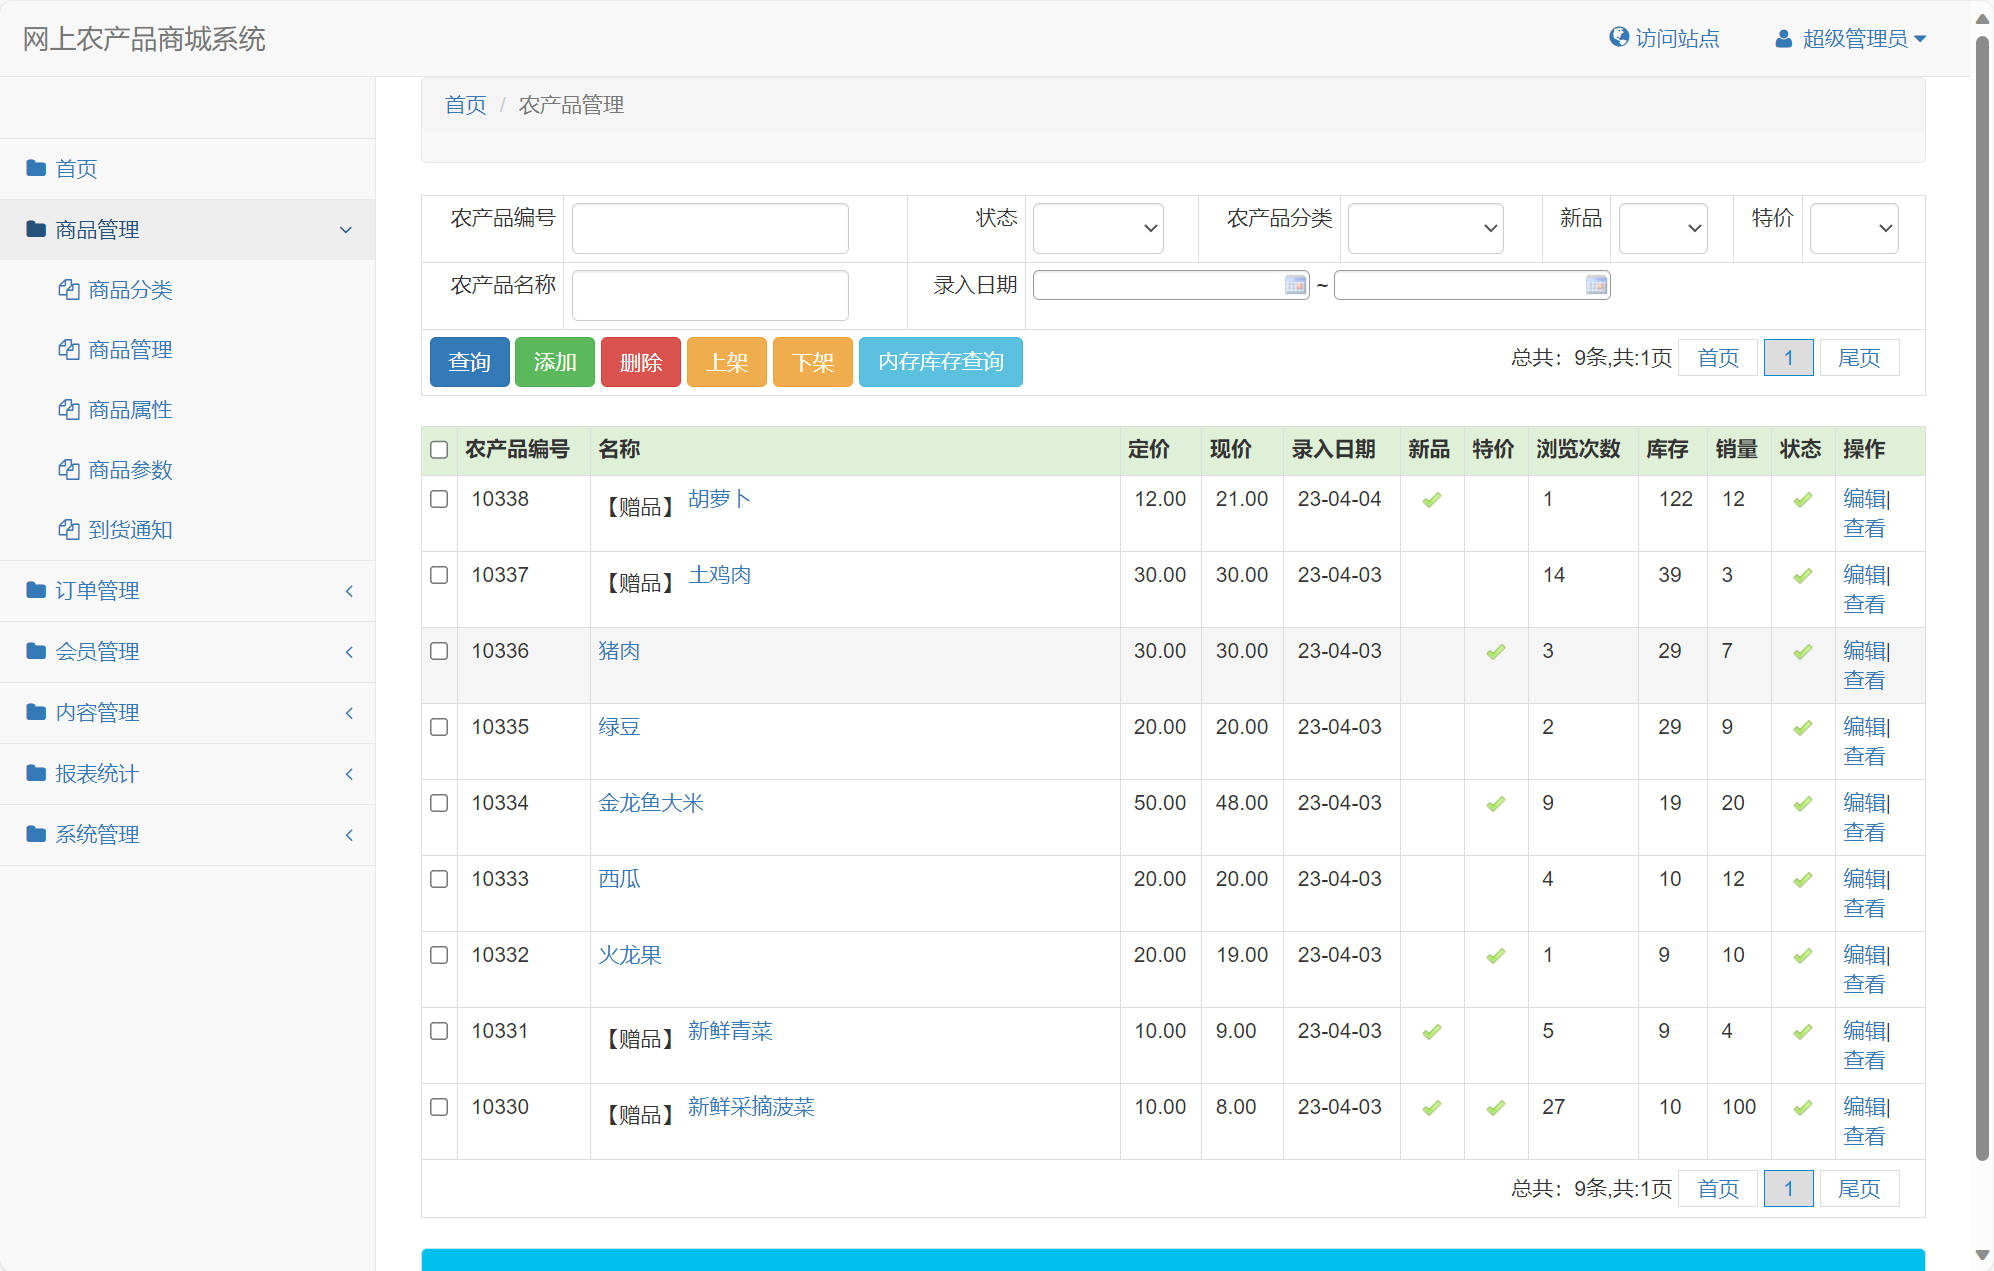Screen dimensions: 1994x1271
Task: Click the folder icon beside 首页 in sidebar
Action: click(35, 168)
